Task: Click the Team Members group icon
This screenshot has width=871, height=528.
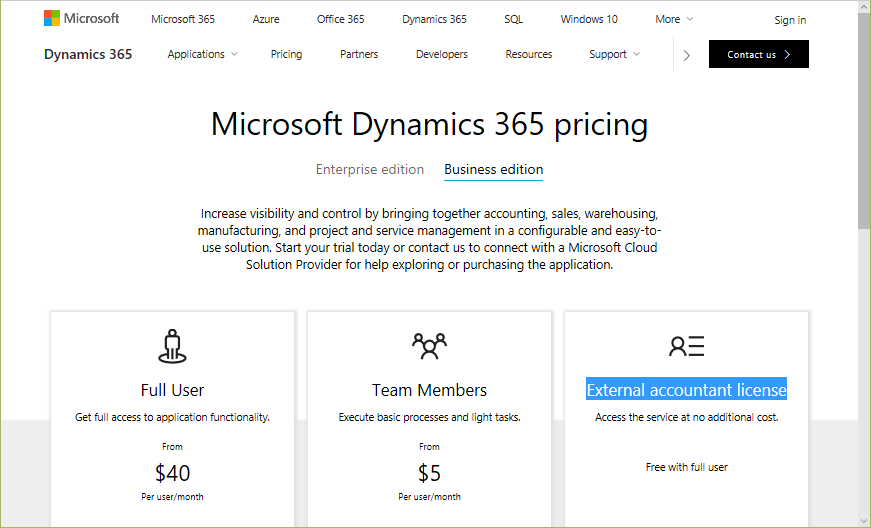Action: tap(429, 346)
